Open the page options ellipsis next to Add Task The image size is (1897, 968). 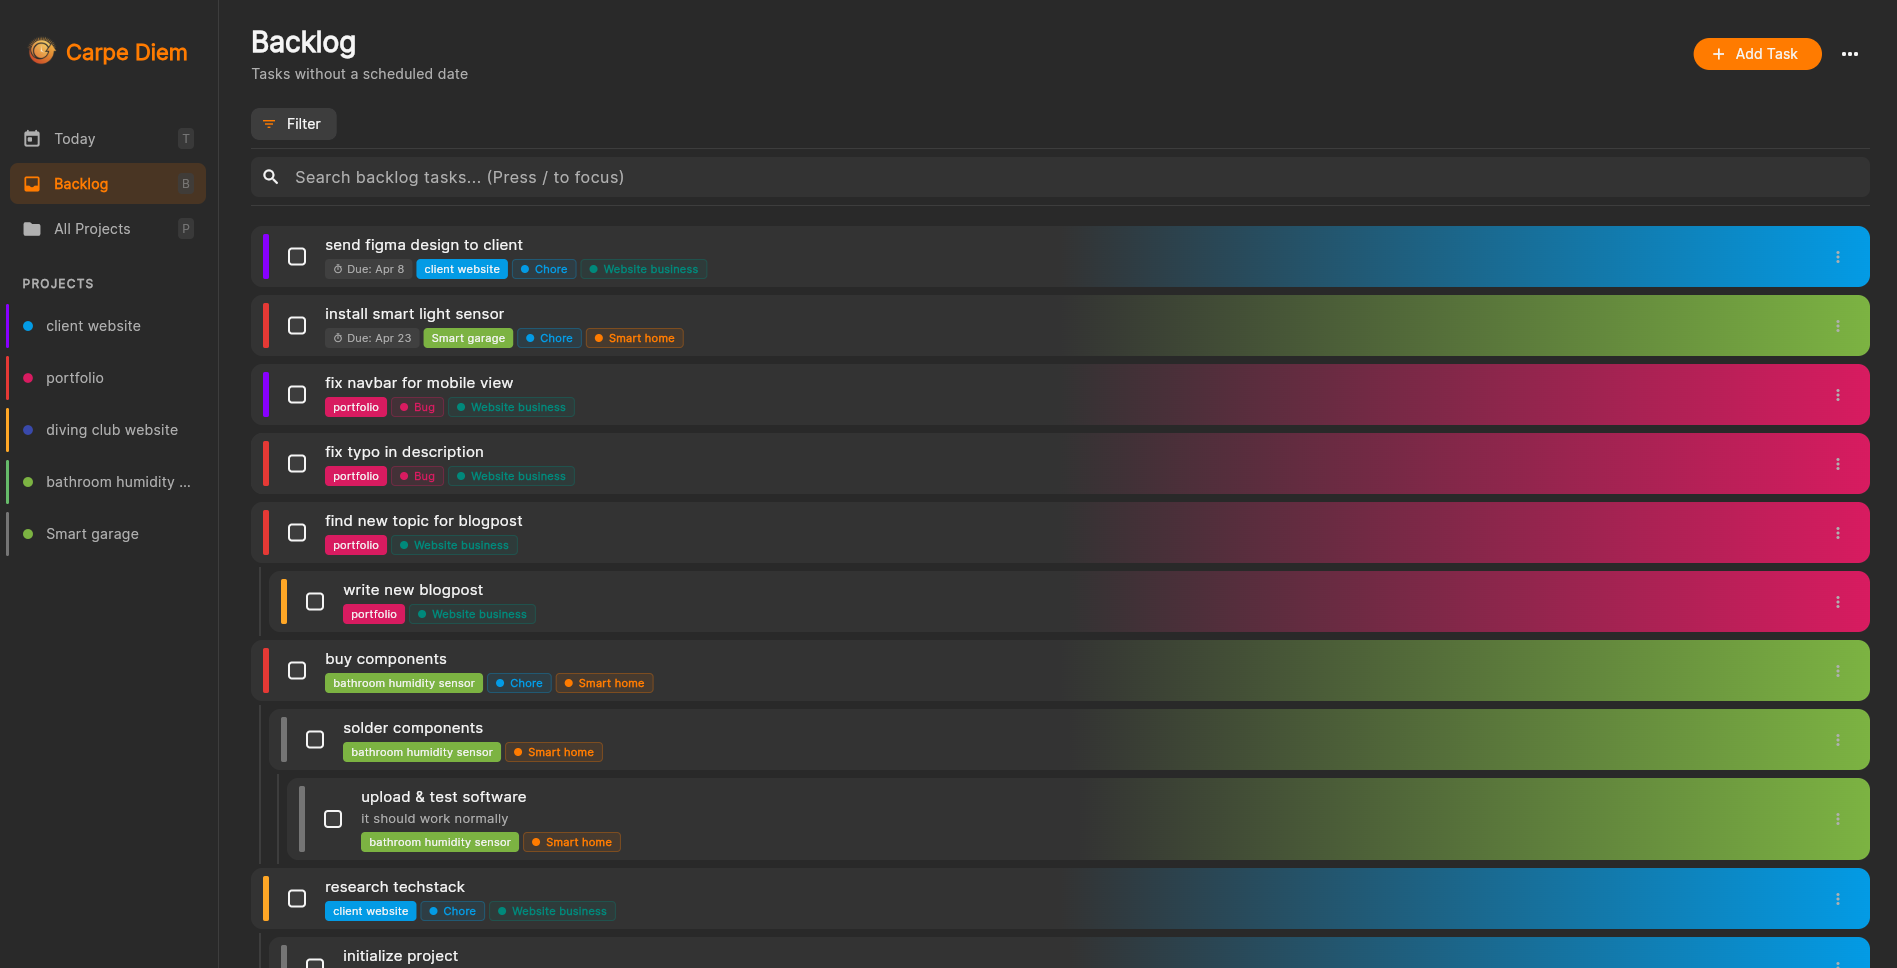1849,54
